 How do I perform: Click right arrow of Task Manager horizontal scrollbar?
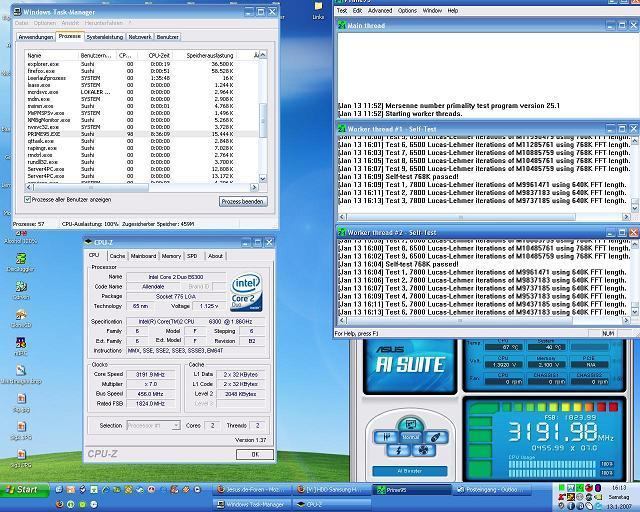[x=254, y=187]
